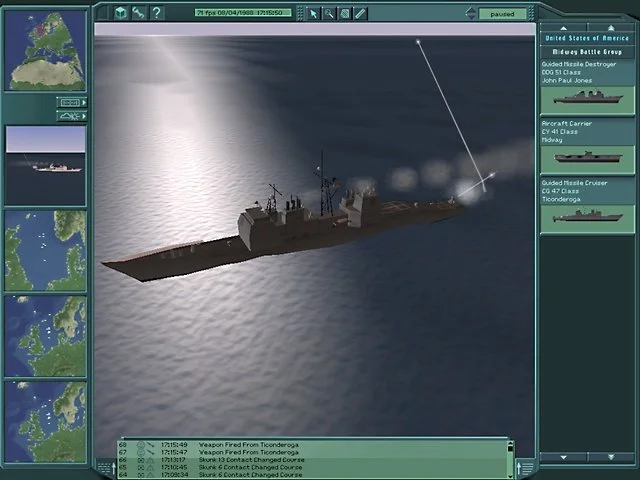Select John Paul Jones destroyer entry
The width and height of the screenshot is (640, 480).
588,86
